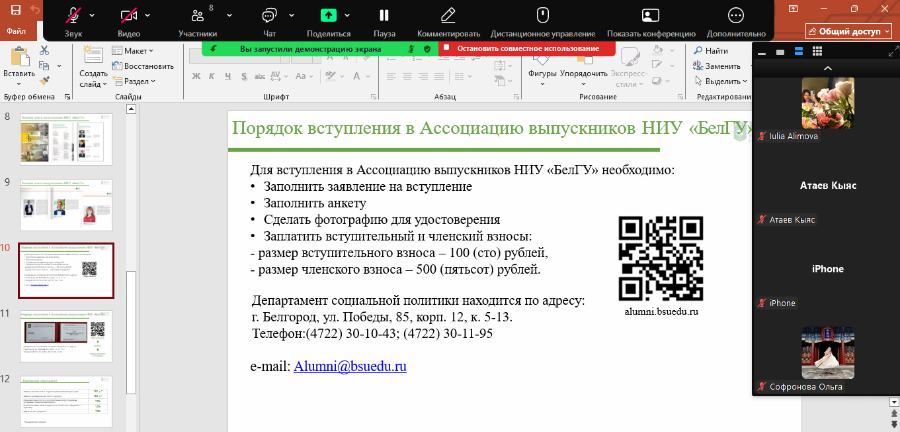Expand audio options arrow next to Звук
The height and width of the screenshot is (432, 900).
click(x=92, y=15)
